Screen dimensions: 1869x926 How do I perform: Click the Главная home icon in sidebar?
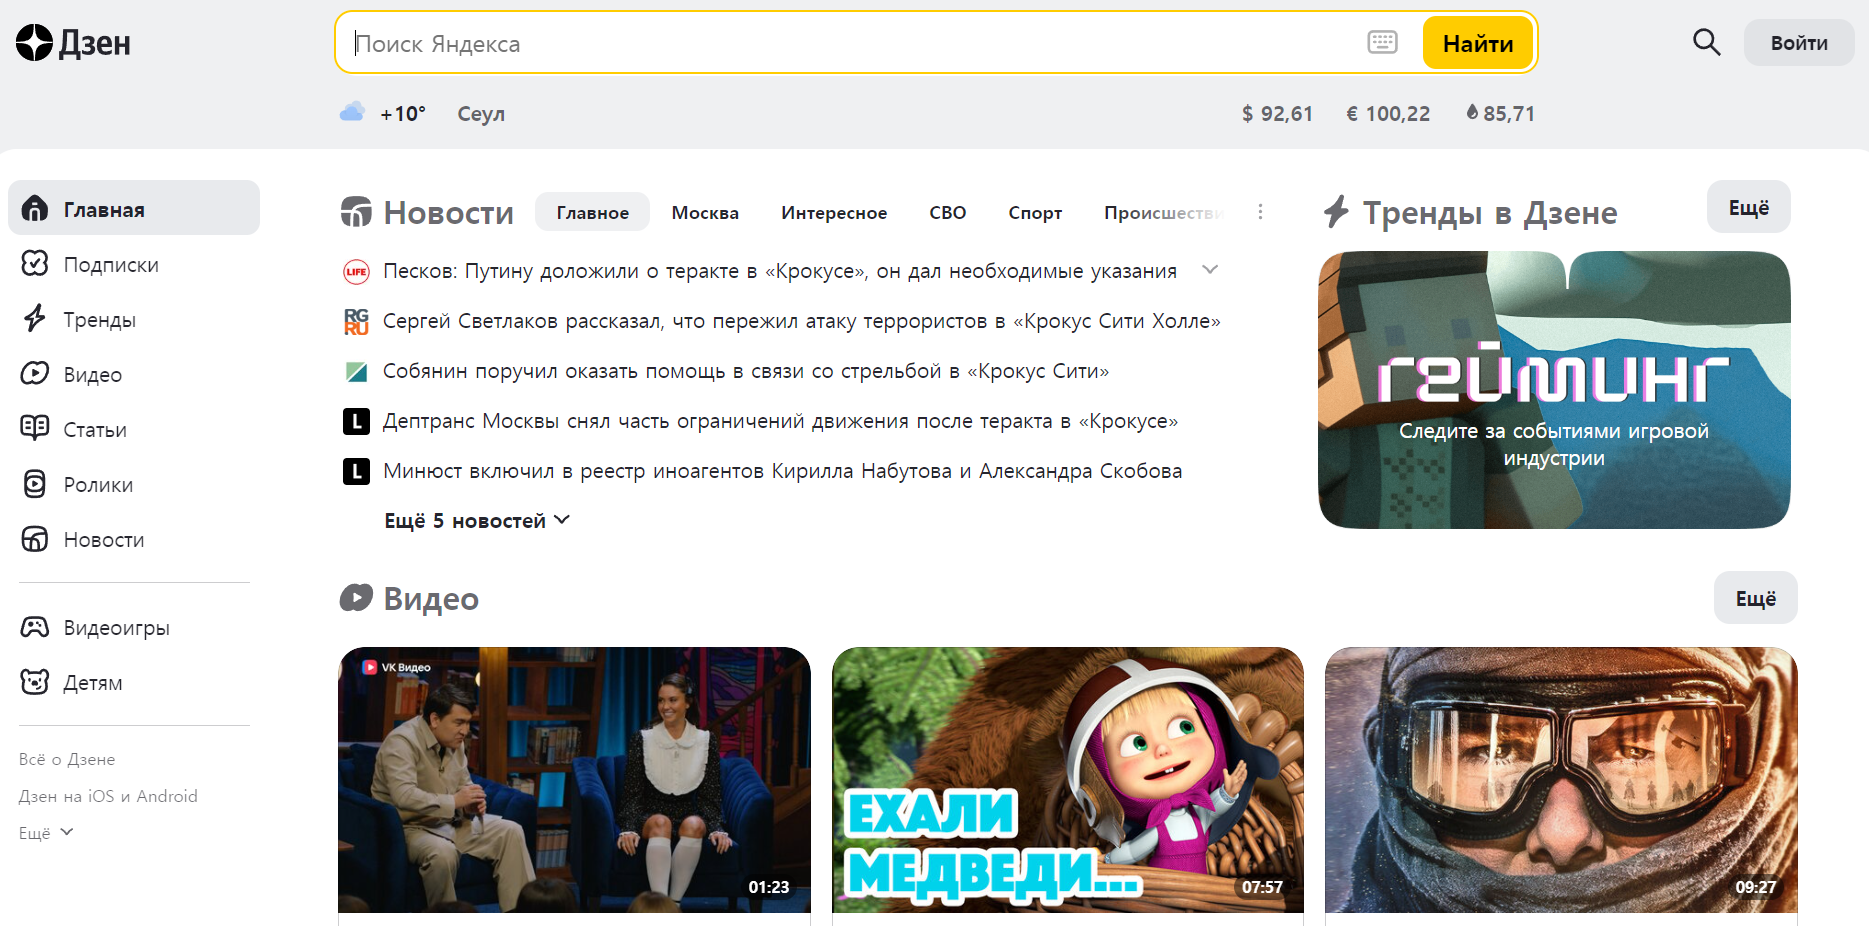coord(35,208)
